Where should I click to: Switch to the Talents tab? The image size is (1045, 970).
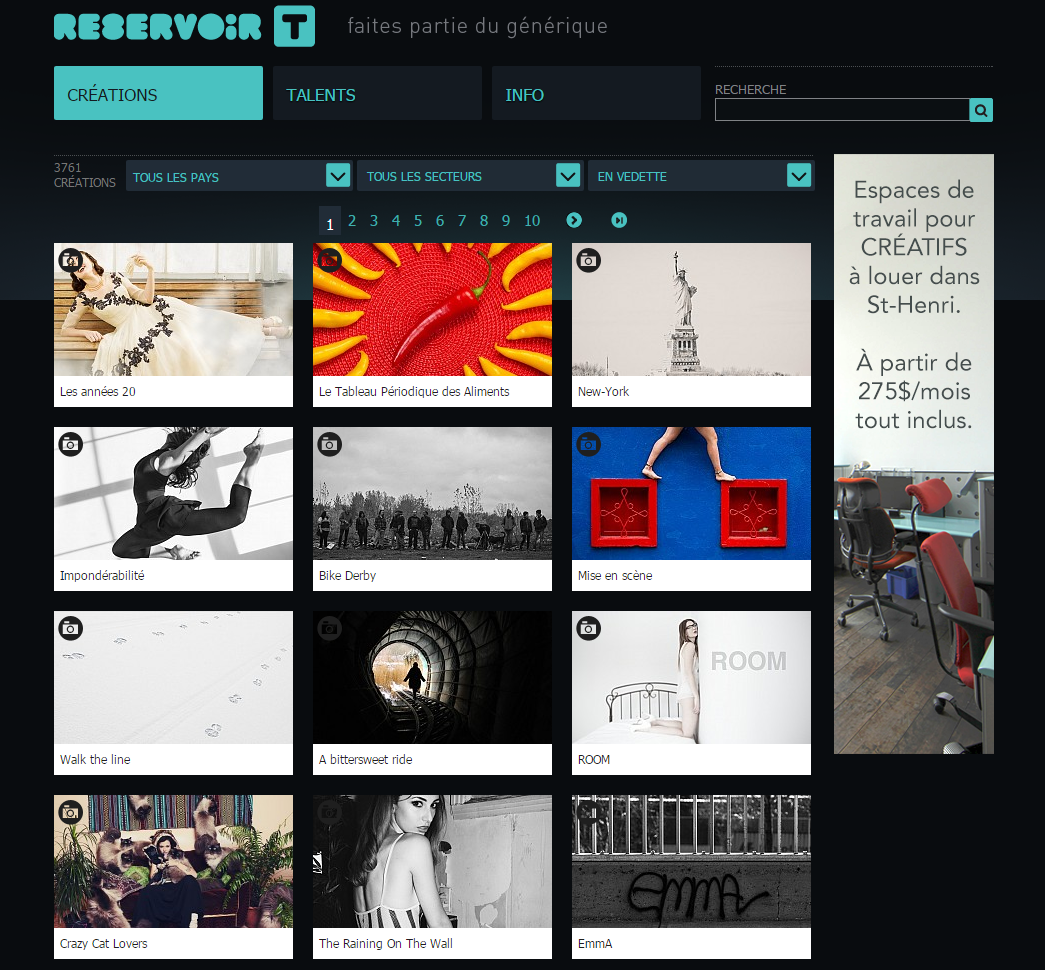(377, 93)
